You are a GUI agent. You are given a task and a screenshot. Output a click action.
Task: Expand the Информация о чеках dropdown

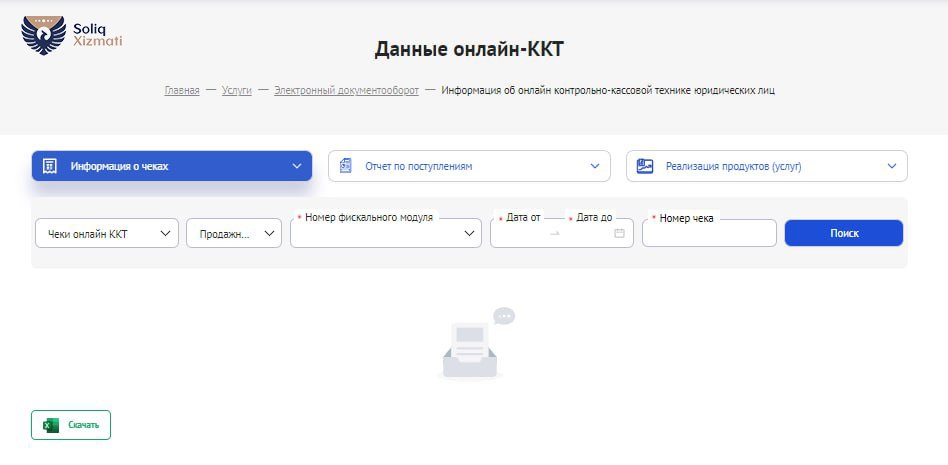pyautogui.click(x=296, y=166)
